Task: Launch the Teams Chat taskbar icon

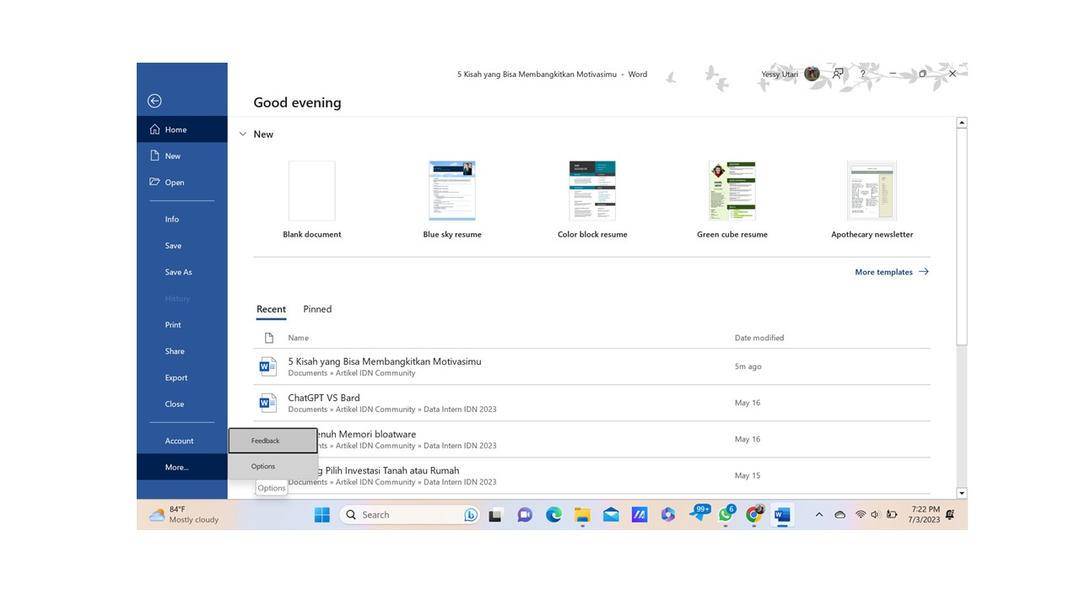Action: (x=524, y=515)
